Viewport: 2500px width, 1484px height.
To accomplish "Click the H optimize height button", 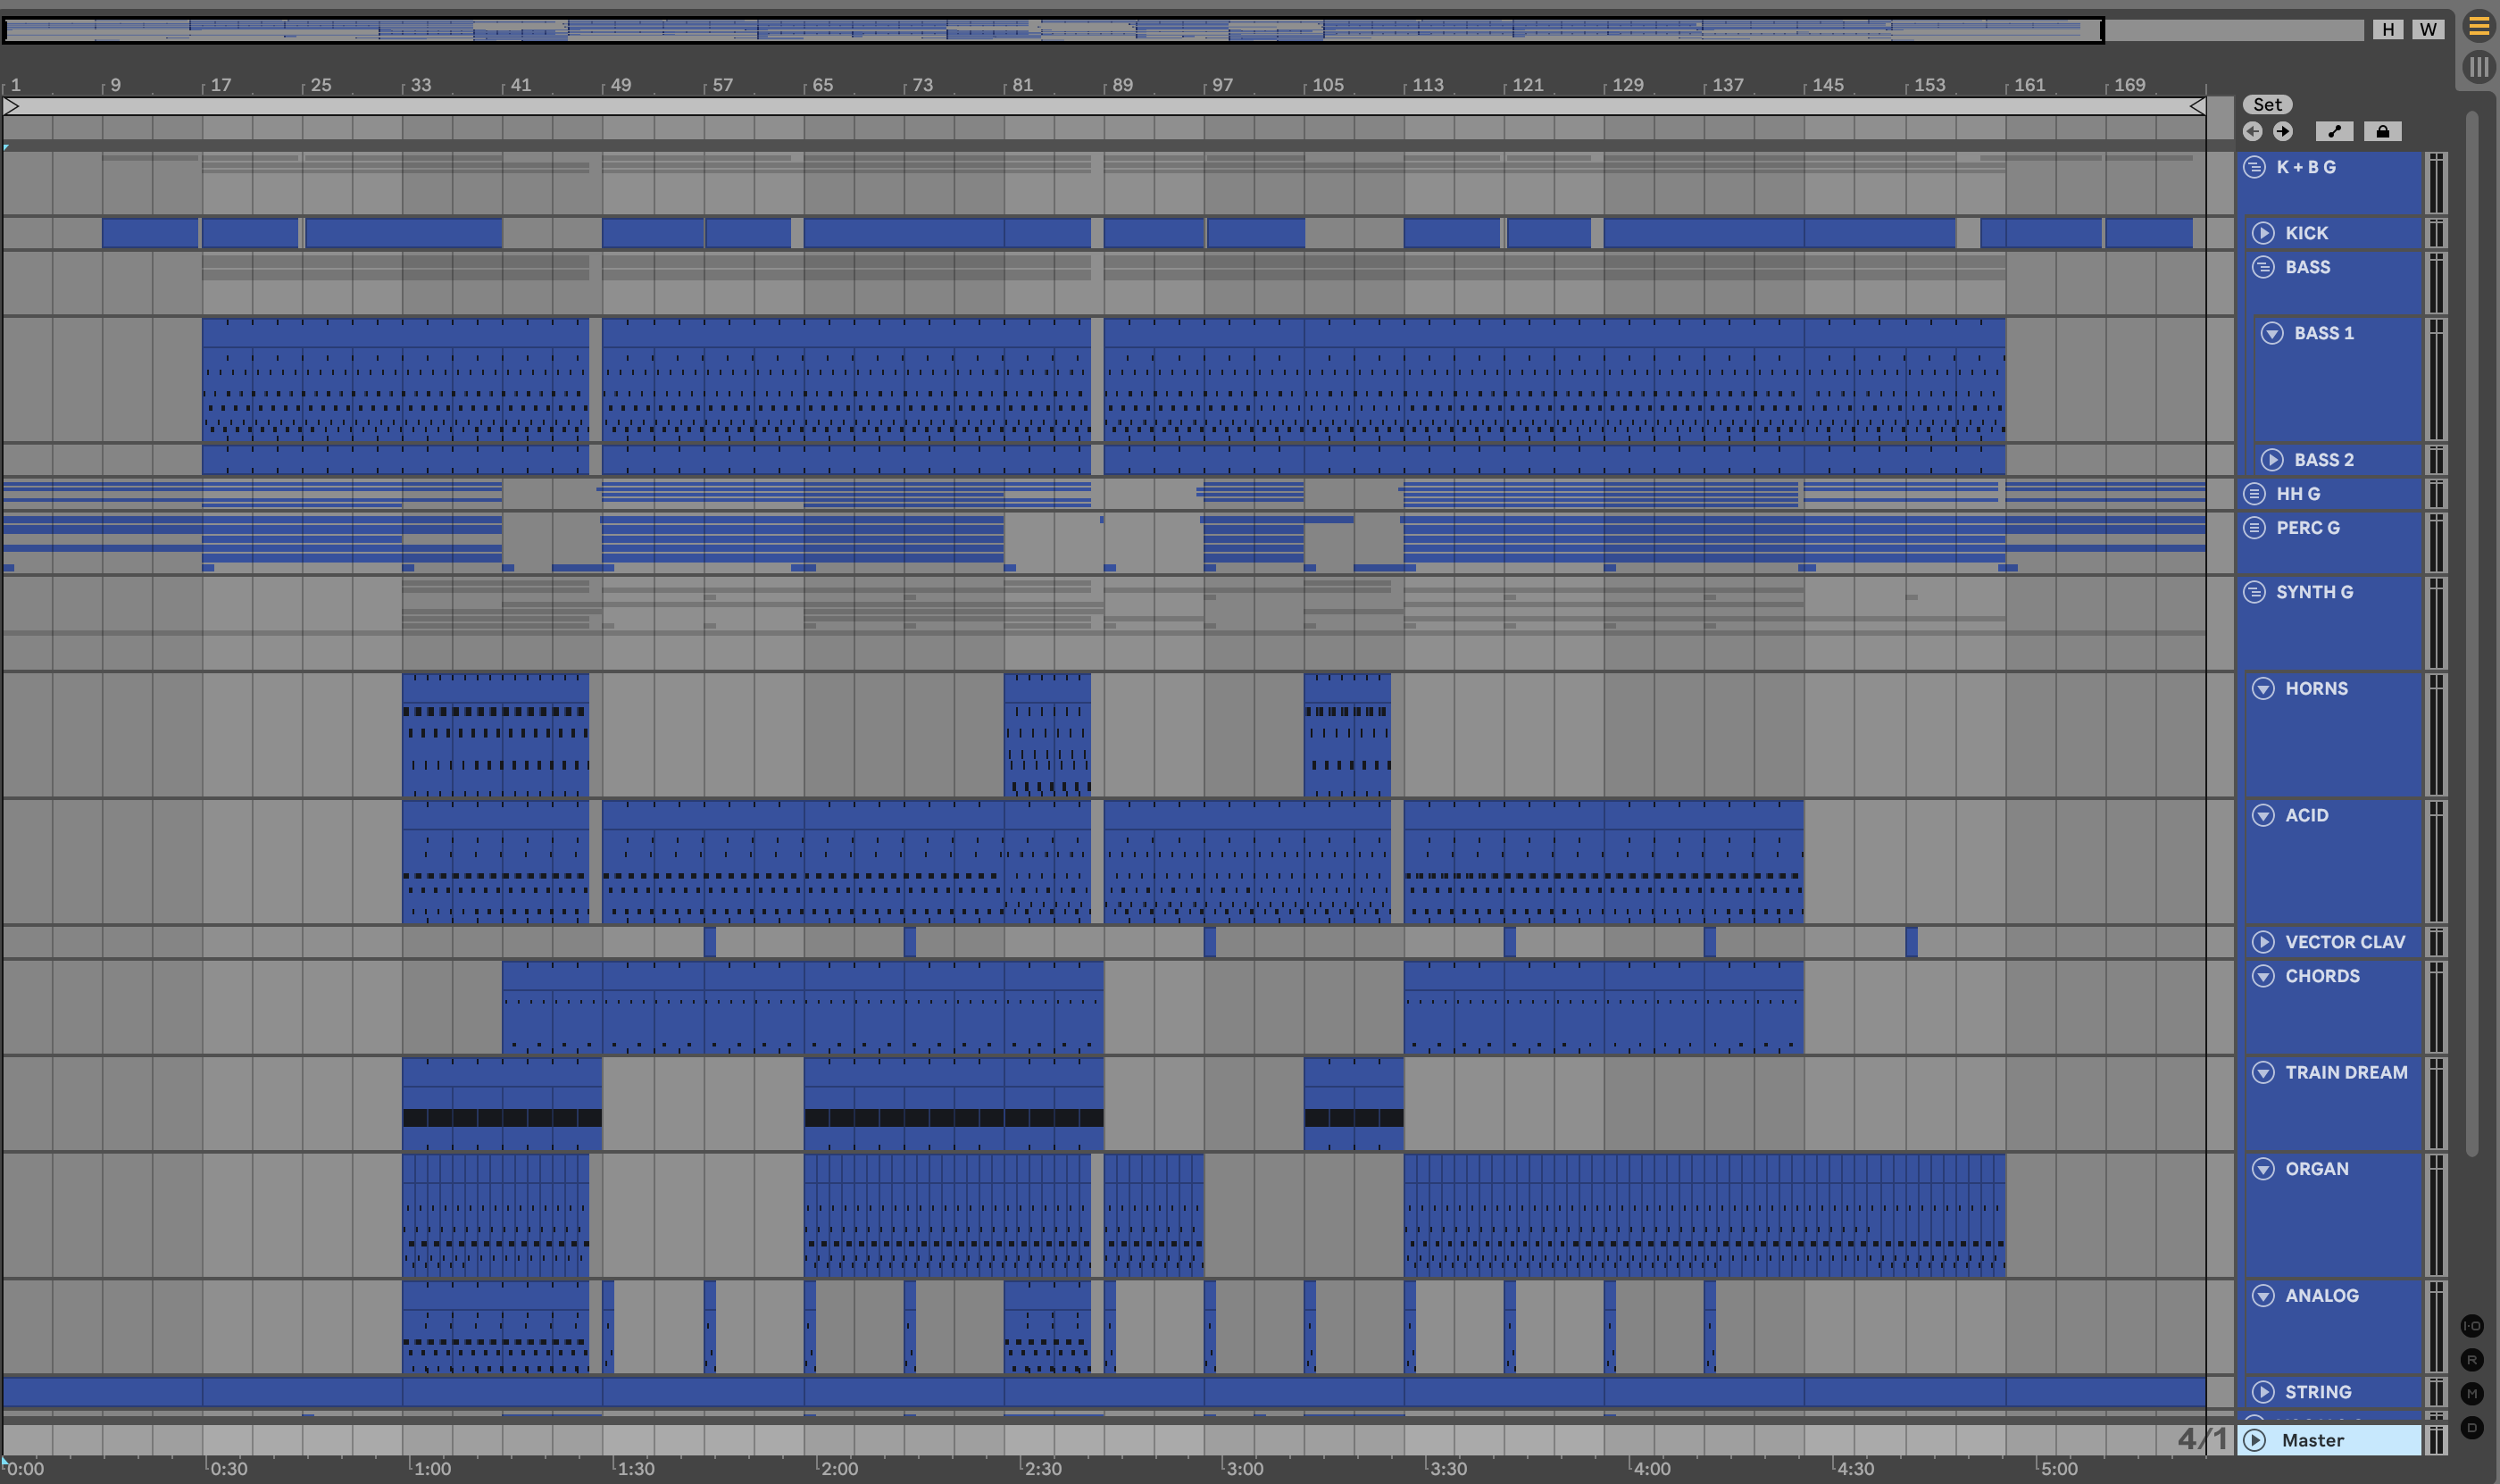I will point(2388,29).
